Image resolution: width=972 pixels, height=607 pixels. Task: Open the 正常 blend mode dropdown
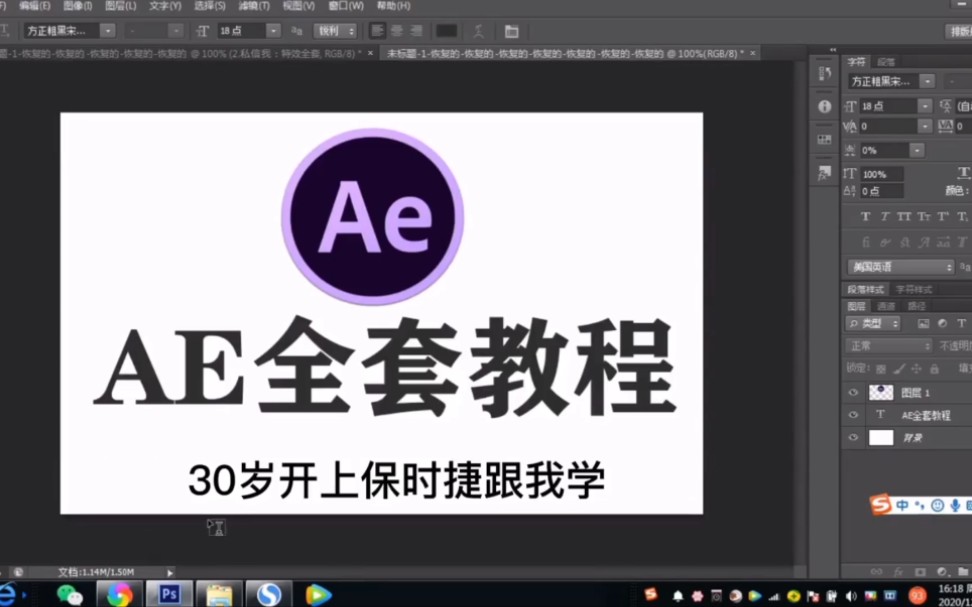[885, 344]
